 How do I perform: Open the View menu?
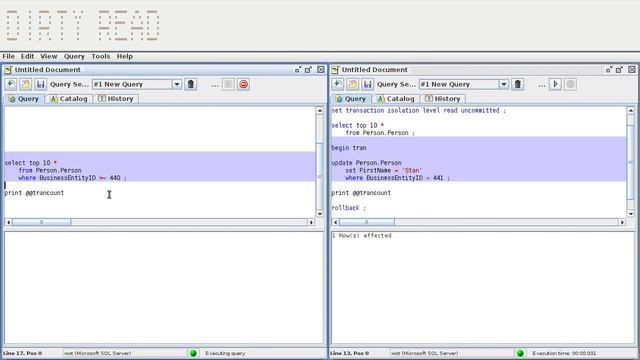tap(49, 56)
